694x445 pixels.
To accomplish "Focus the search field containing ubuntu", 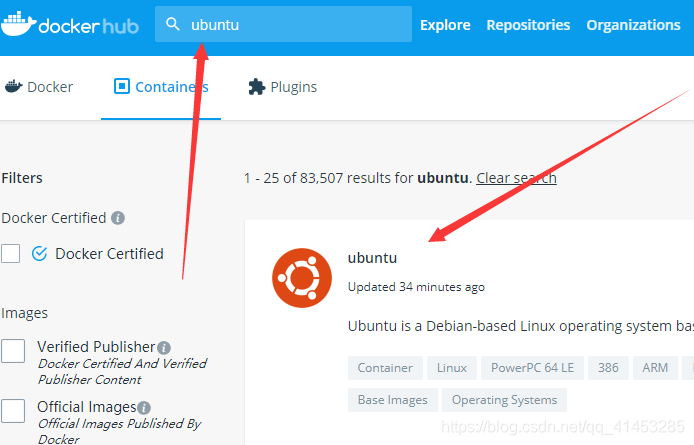I will click(283, 24).
